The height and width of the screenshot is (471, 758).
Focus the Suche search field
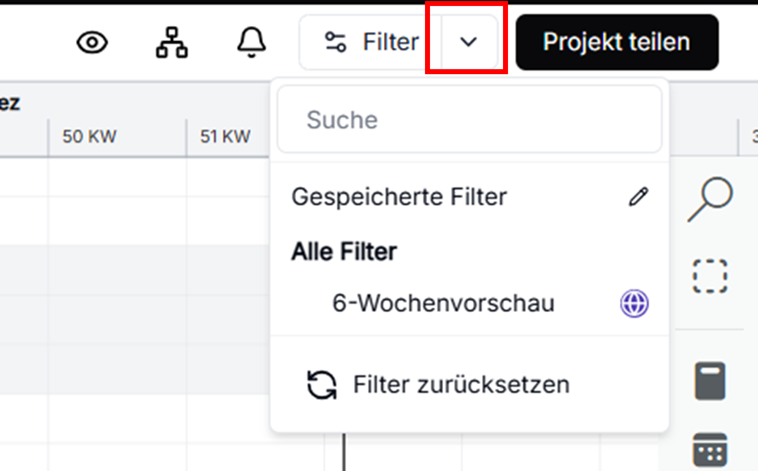pos(469,120)
